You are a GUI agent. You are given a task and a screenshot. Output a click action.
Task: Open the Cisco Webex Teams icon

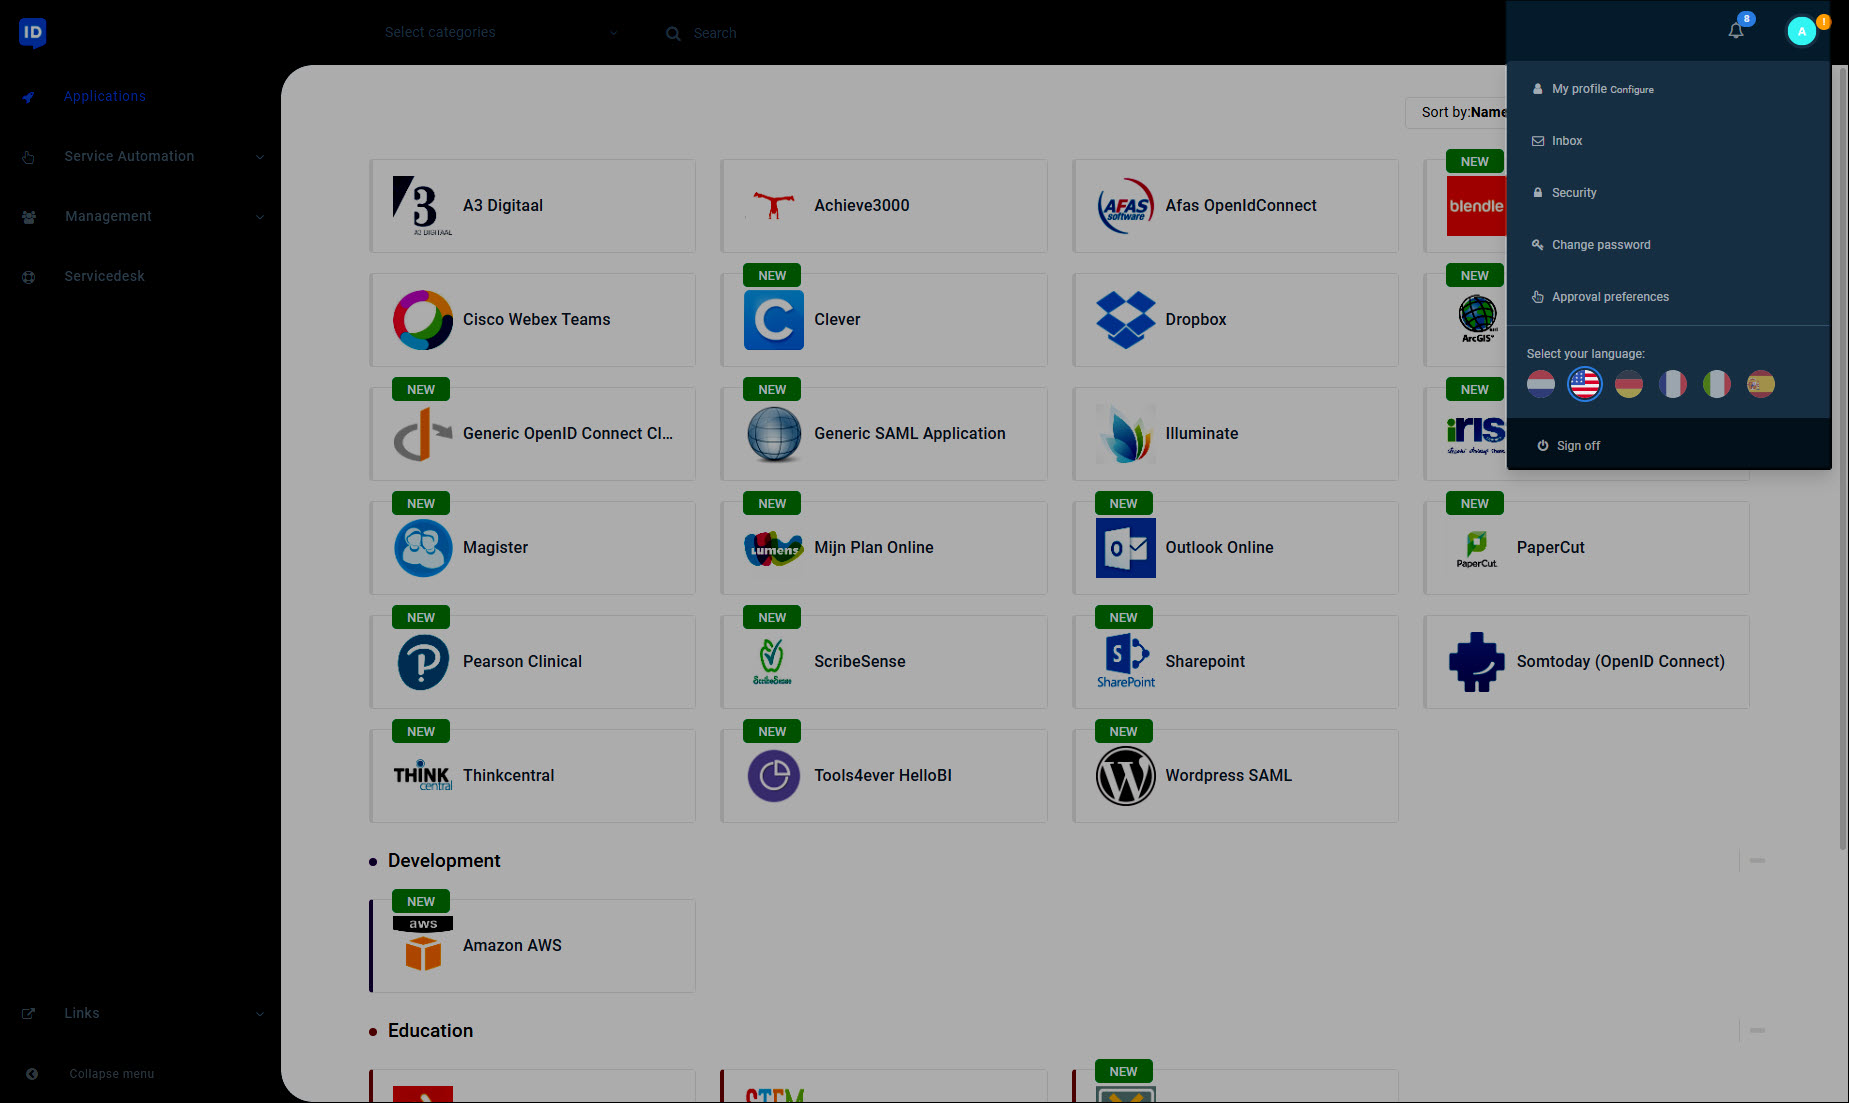(423, 320)
